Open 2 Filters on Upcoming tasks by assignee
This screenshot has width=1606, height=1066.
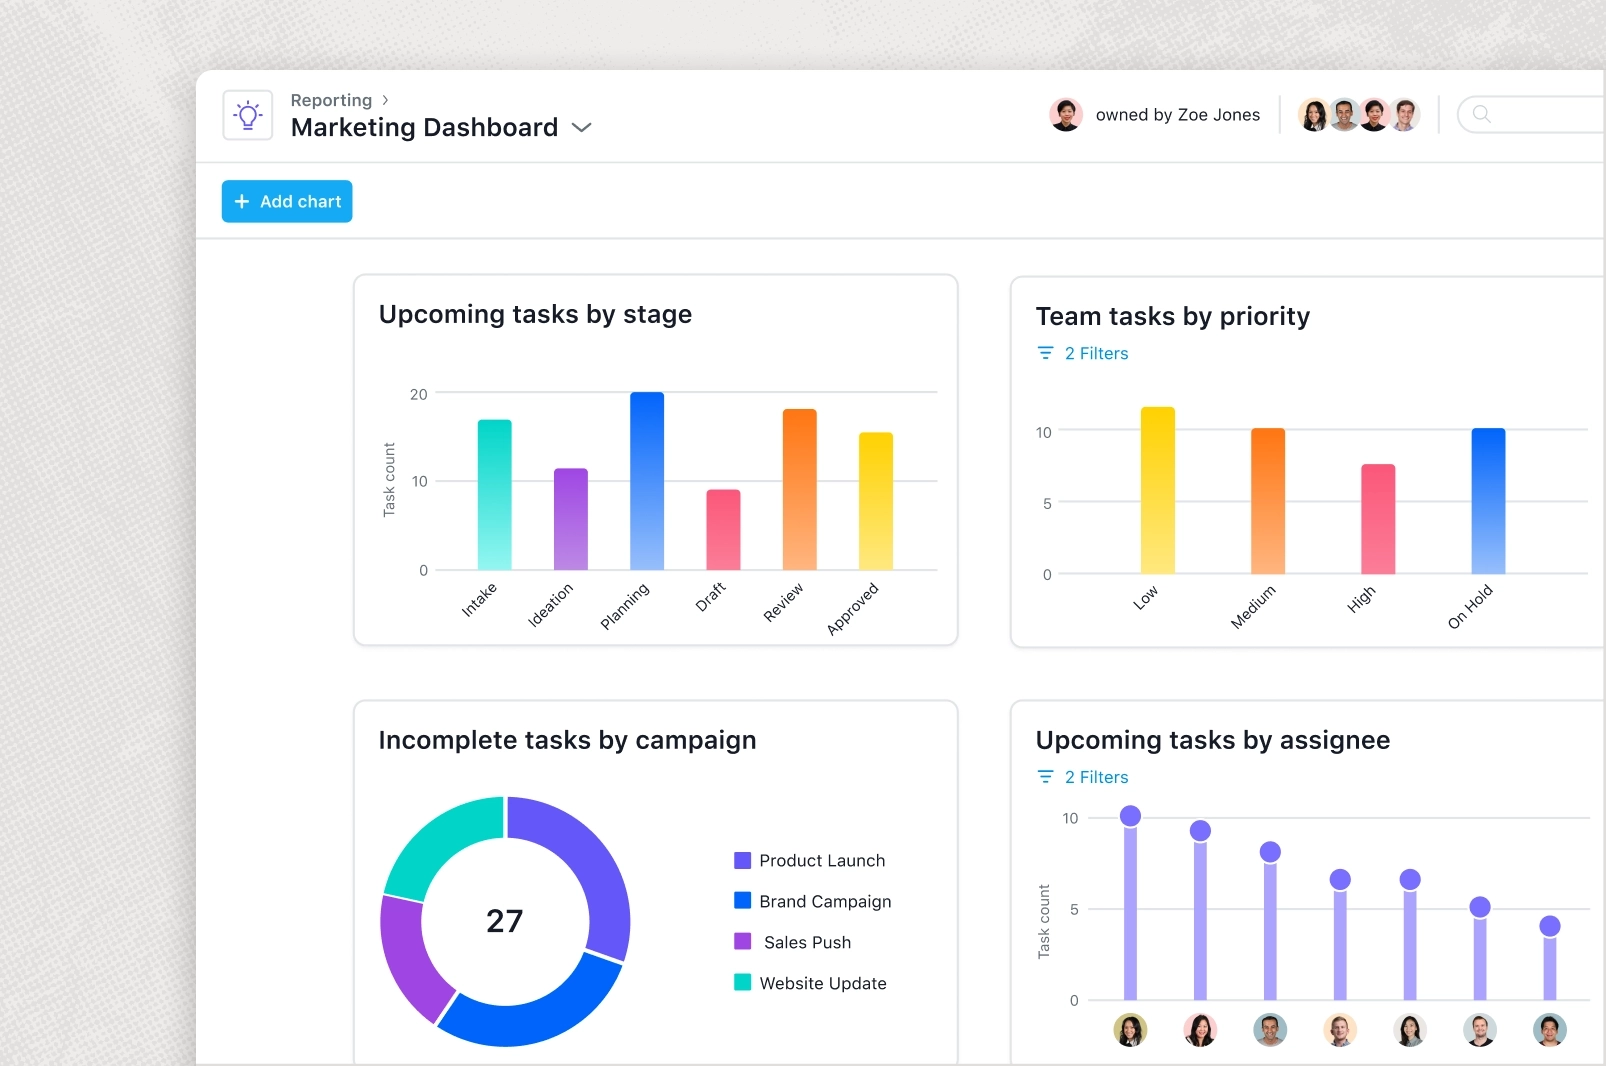(x=1098, y=777)
